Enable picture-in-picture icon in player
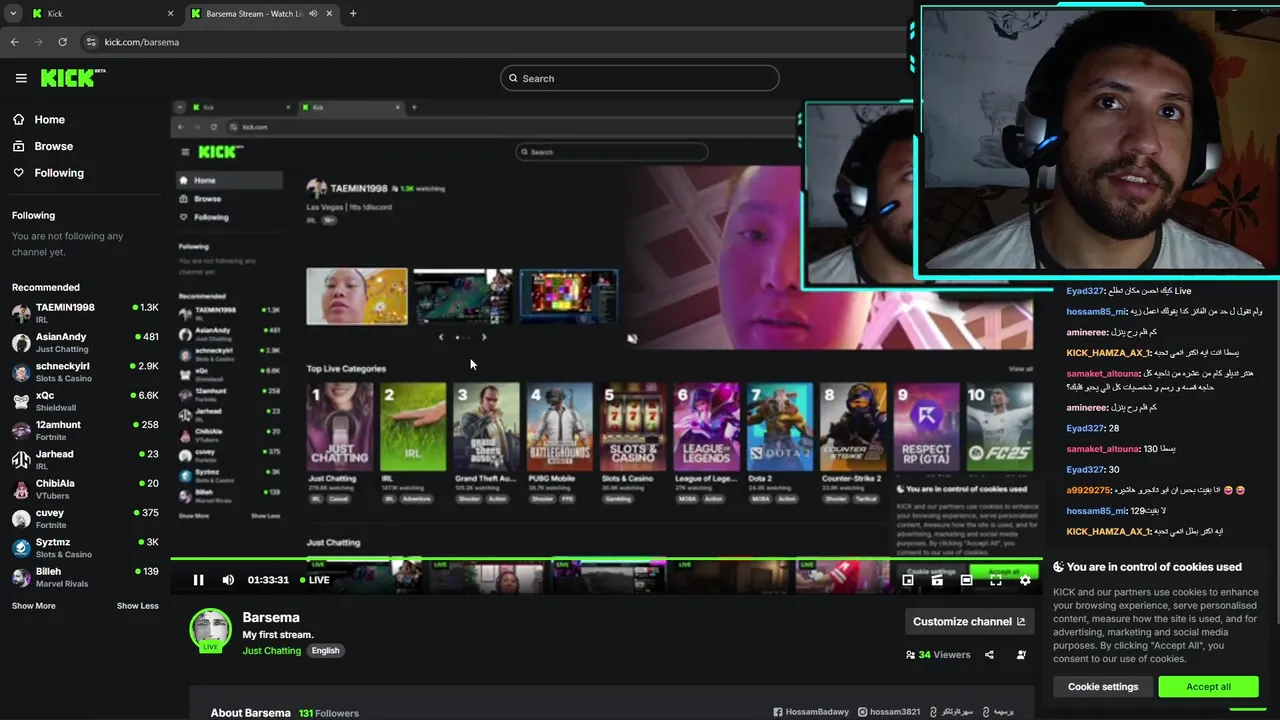Viewport: 1280px width, 720px height. click(x=908, y=580)
